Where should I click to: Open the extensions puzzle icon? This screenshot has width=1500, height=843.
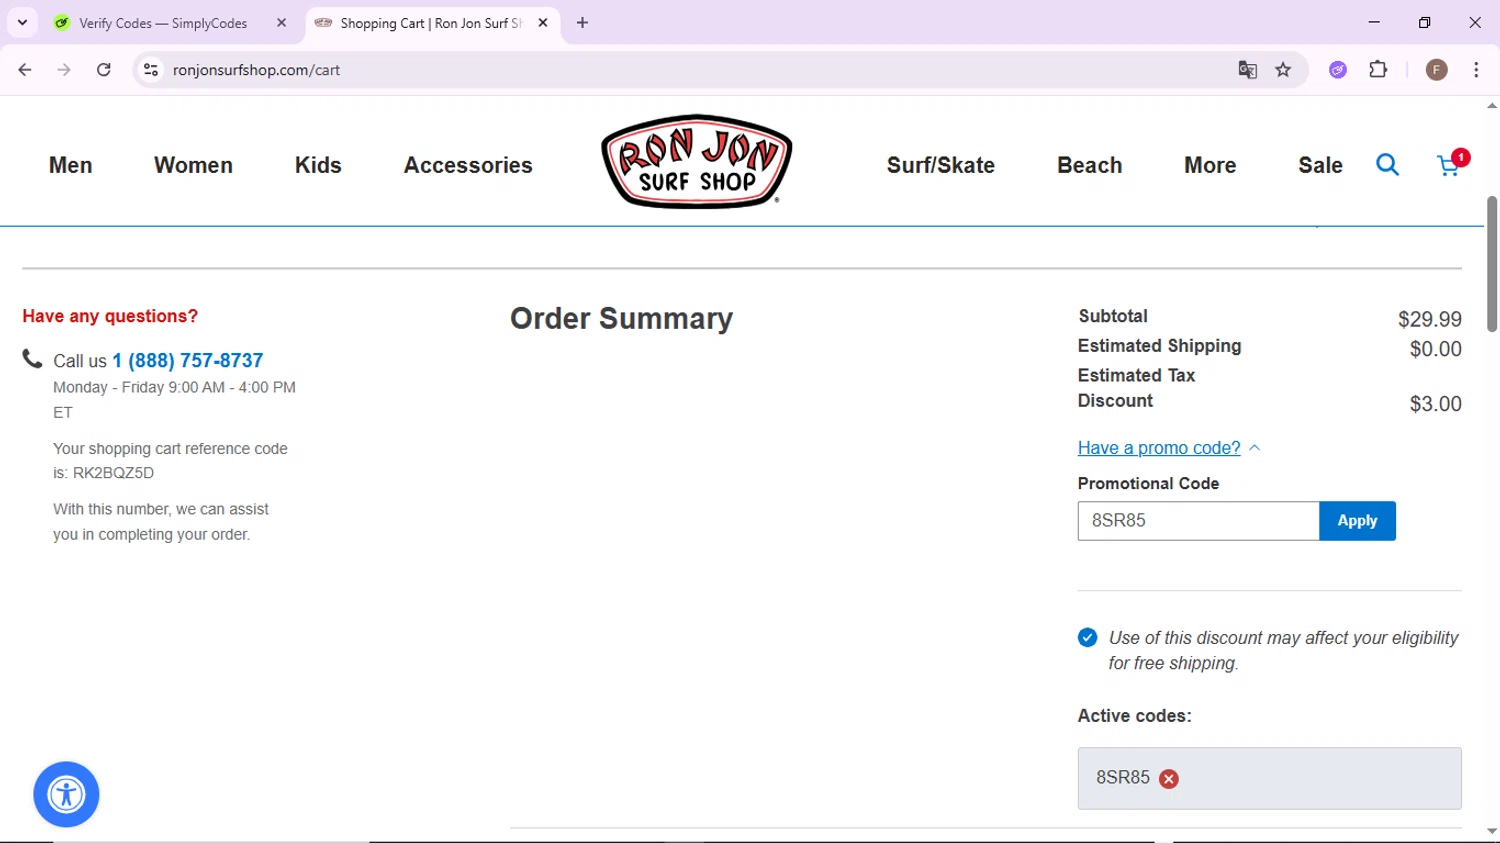[x=1378, y=70]
